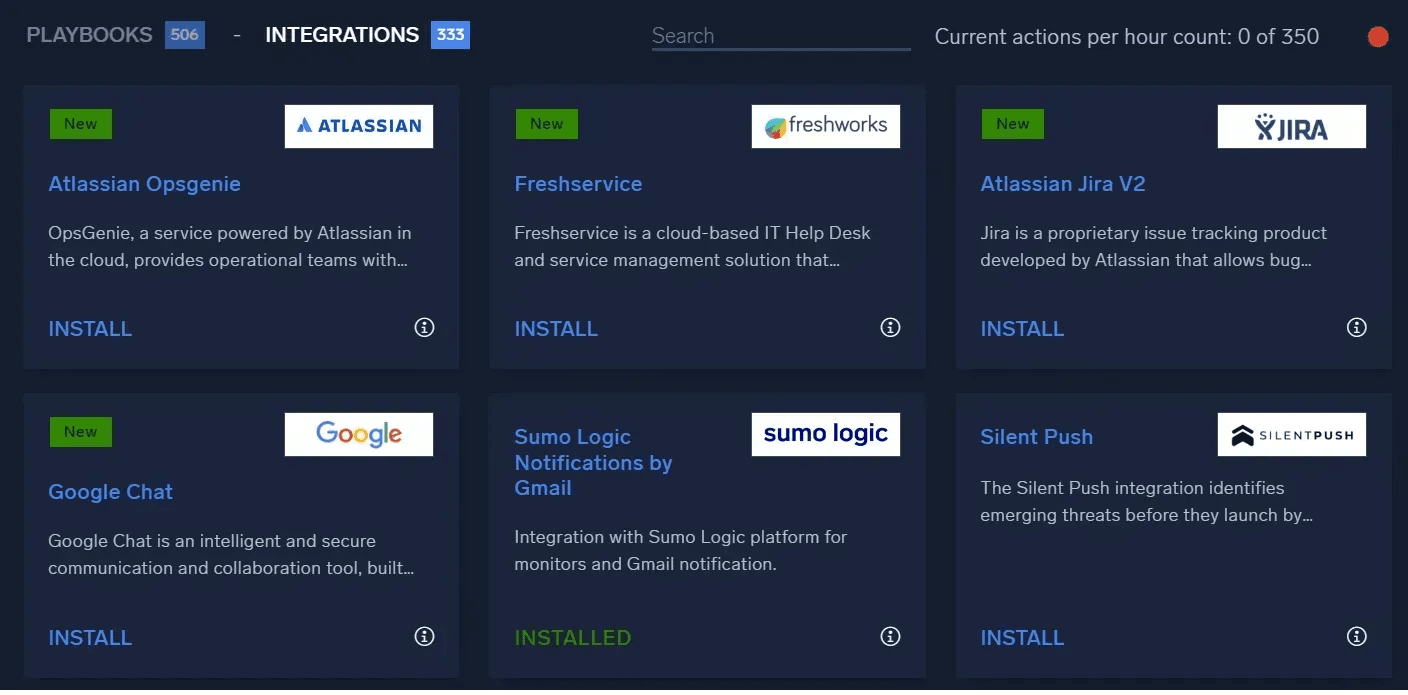Open info for Silent Push integration
Screen dimensions: 1408x695
1356,636
